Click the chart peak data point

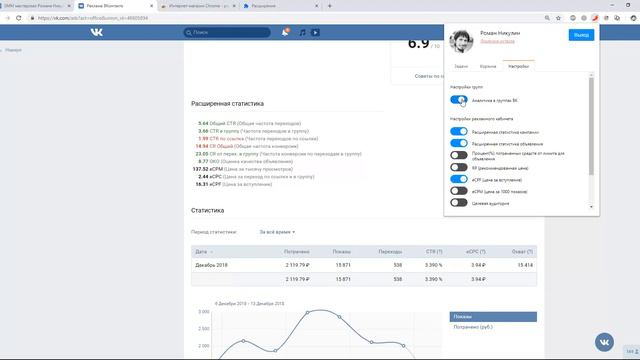(x=308, y=312)
